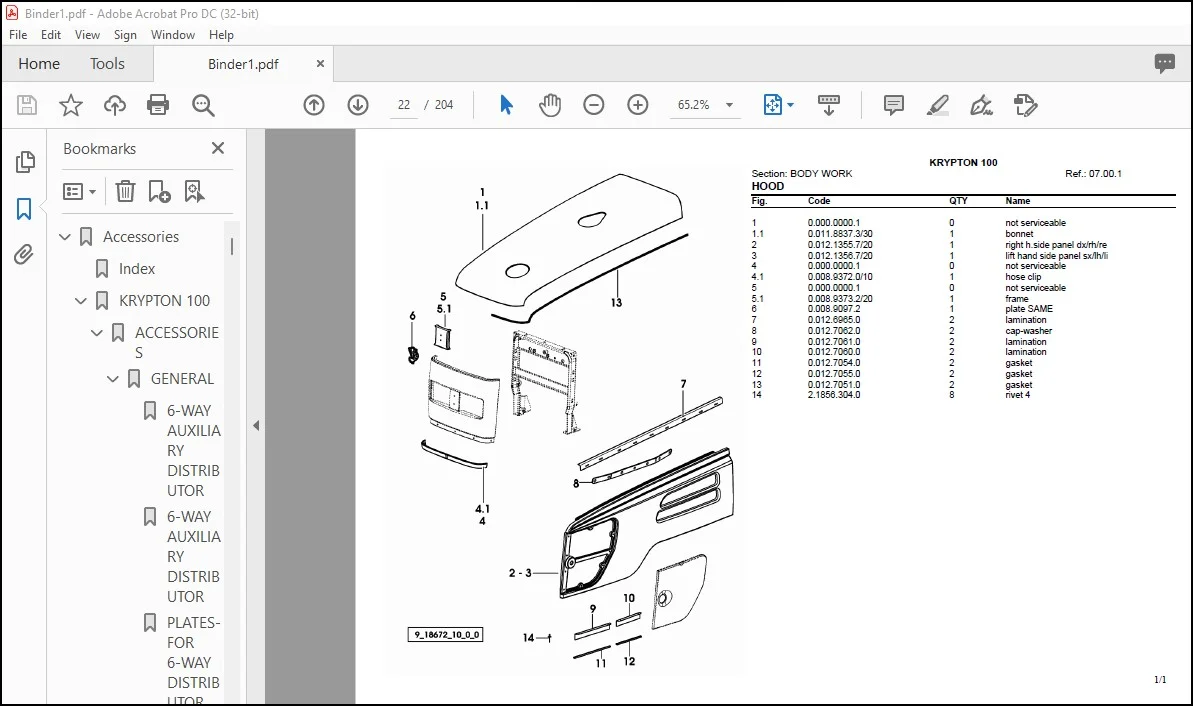Collapse the KRYPTON 100 bookmark
1193x706 pixels.
pyautogui.click(x=81, y=301)
